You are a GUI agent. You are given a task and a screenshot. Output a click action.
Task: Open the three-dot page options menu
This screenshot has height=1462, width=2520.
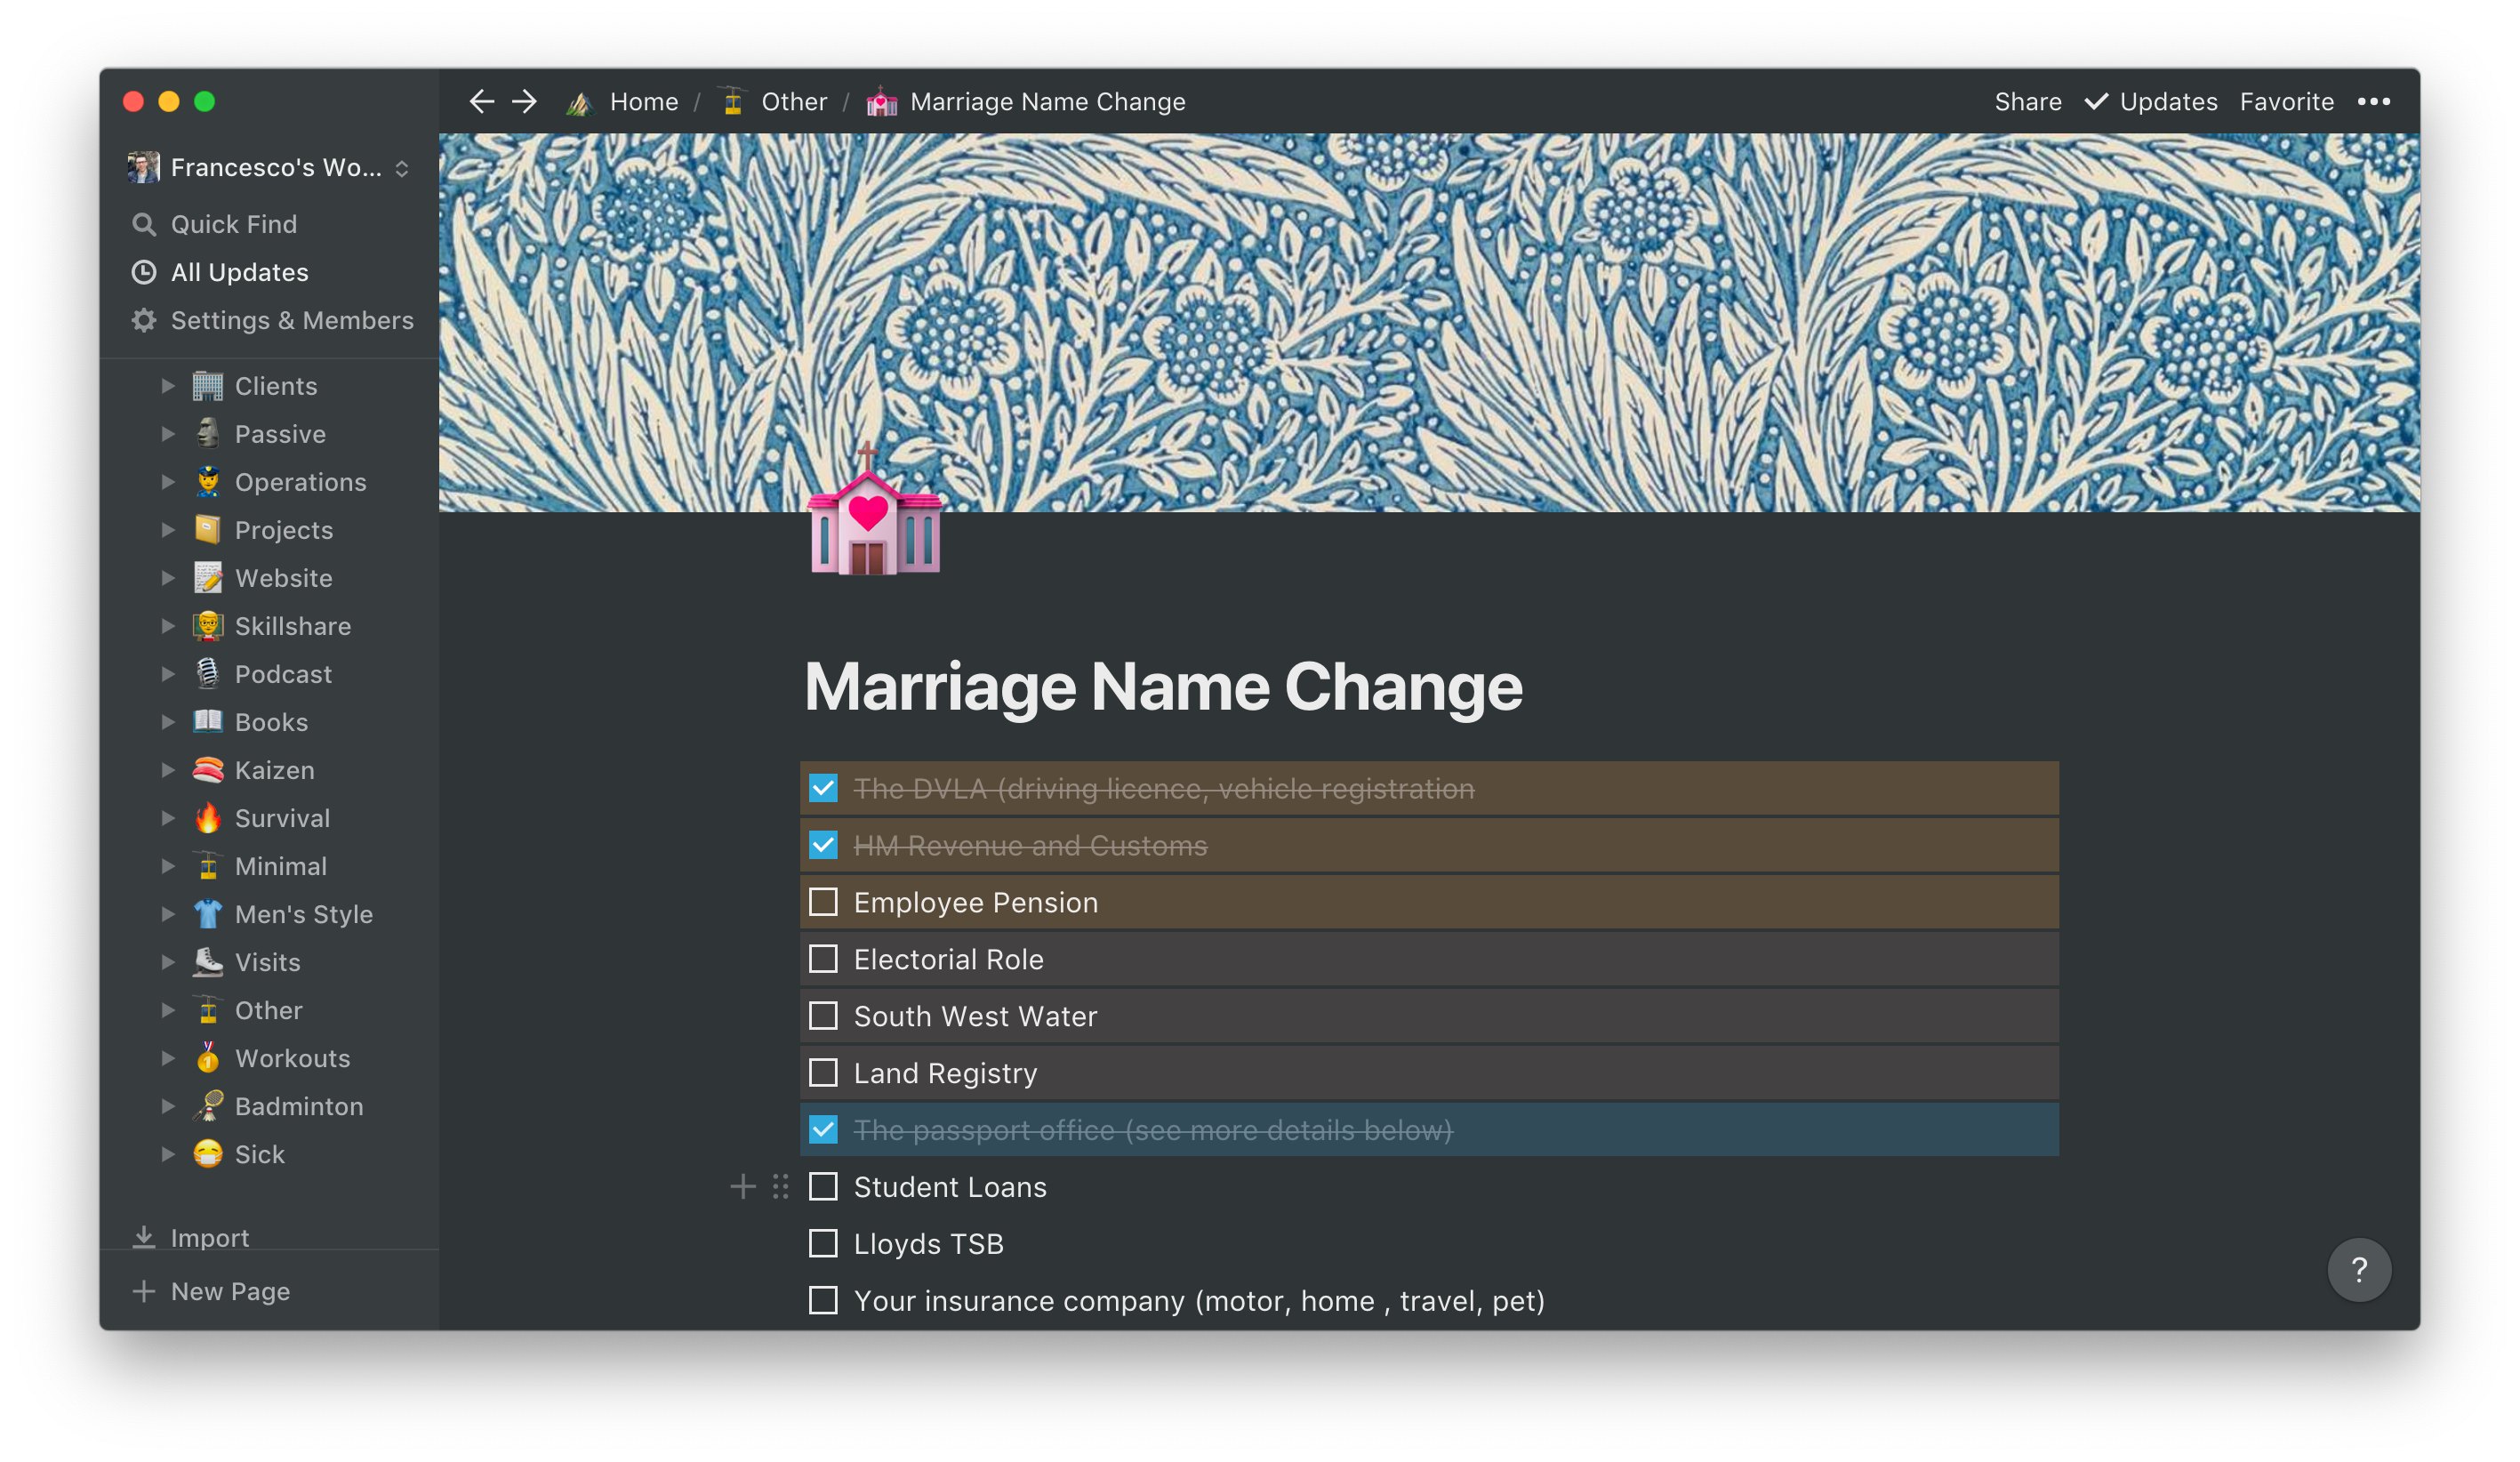tap(2373, 101)
